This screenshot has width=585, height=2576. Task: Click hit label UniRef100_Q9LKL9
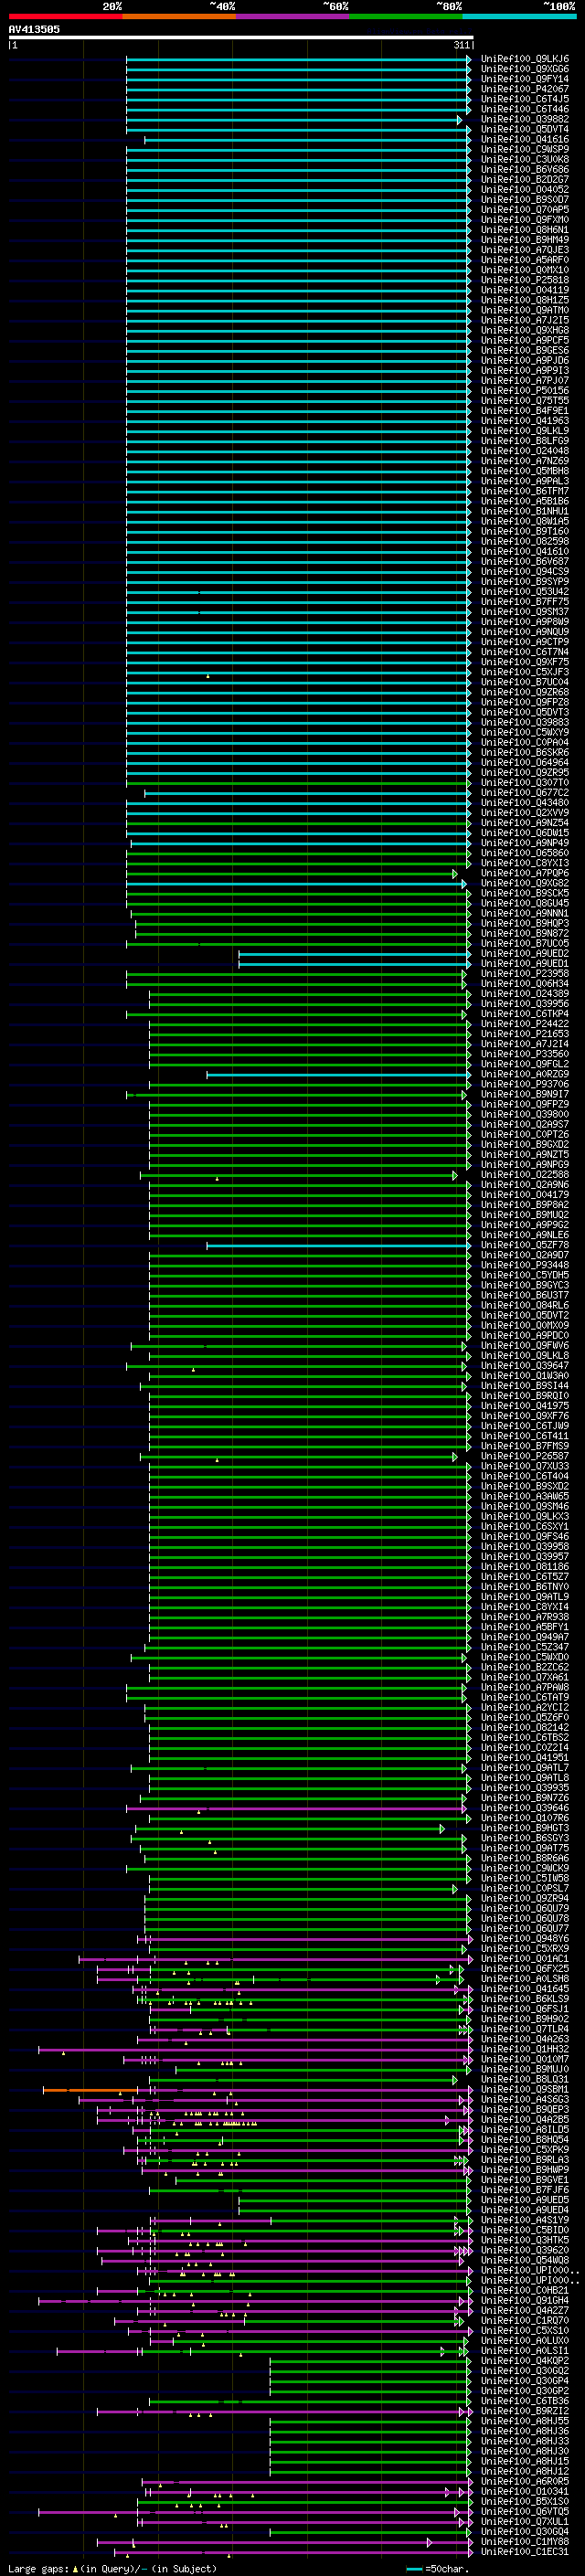point(525,431)
